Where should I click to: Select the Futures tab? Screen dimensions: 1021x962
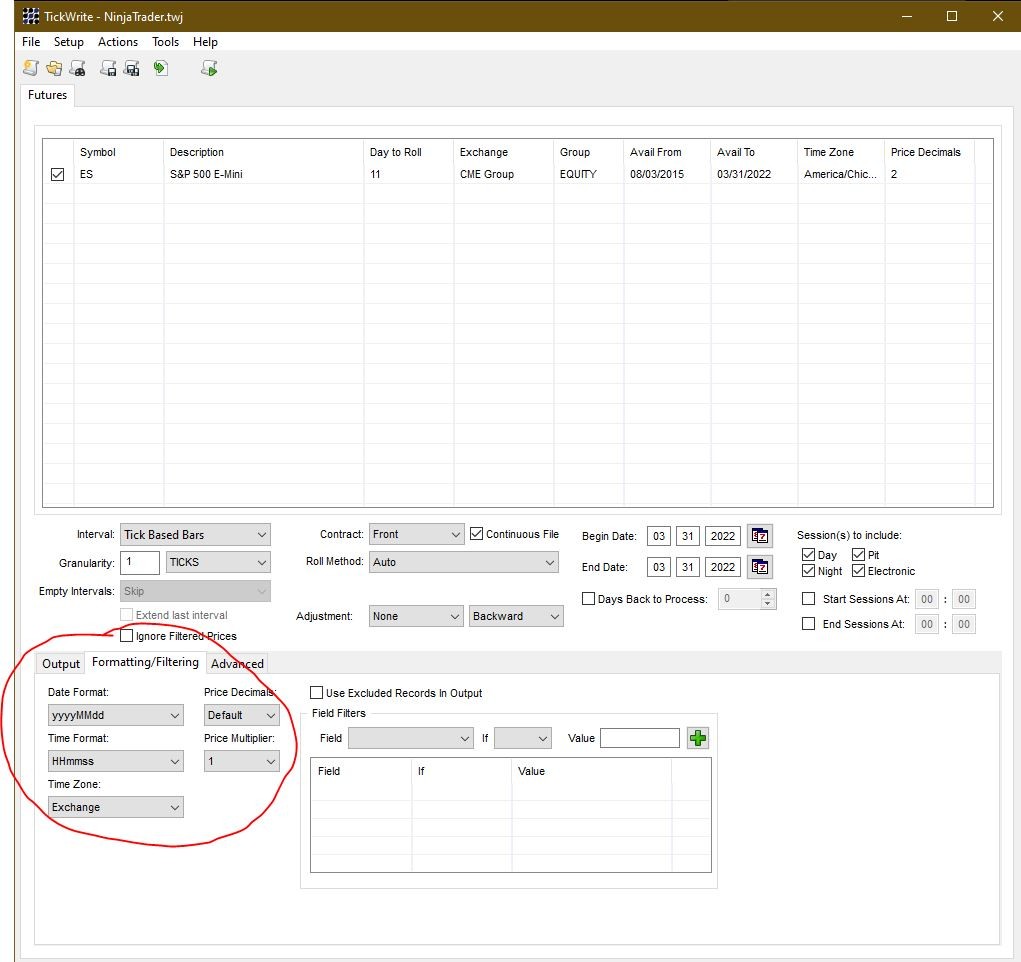48,95
